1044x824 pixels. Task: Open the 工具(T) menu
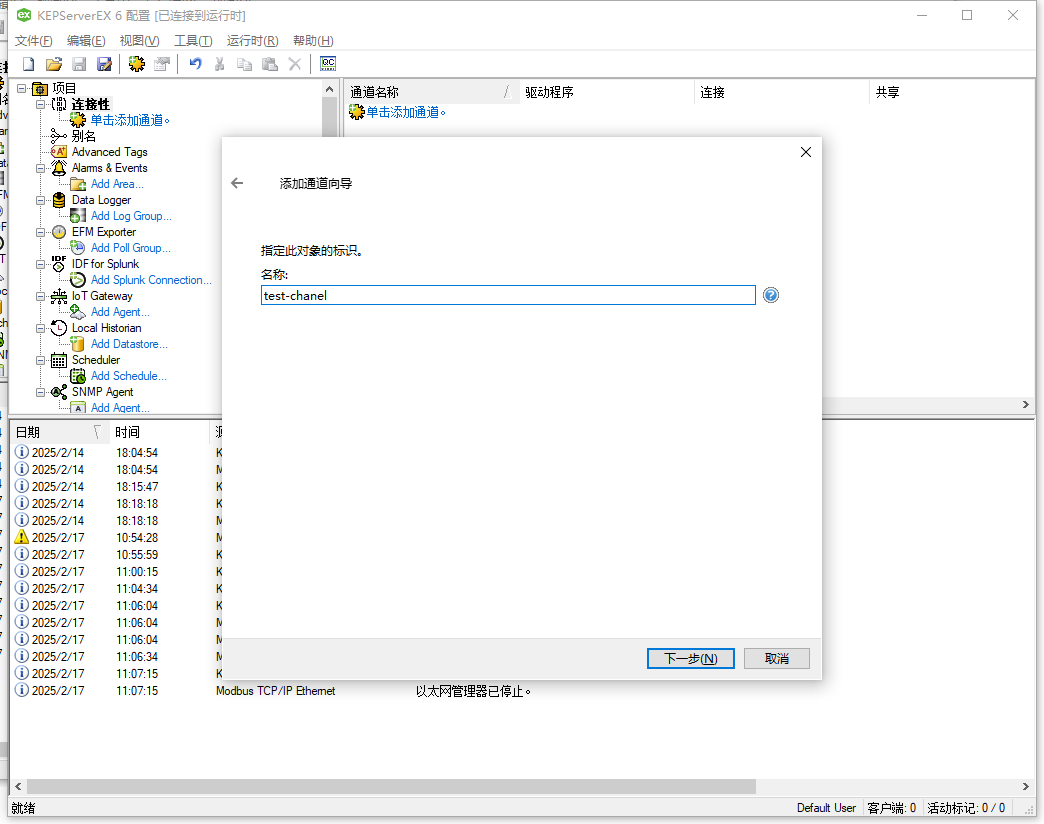pos(193,41)
